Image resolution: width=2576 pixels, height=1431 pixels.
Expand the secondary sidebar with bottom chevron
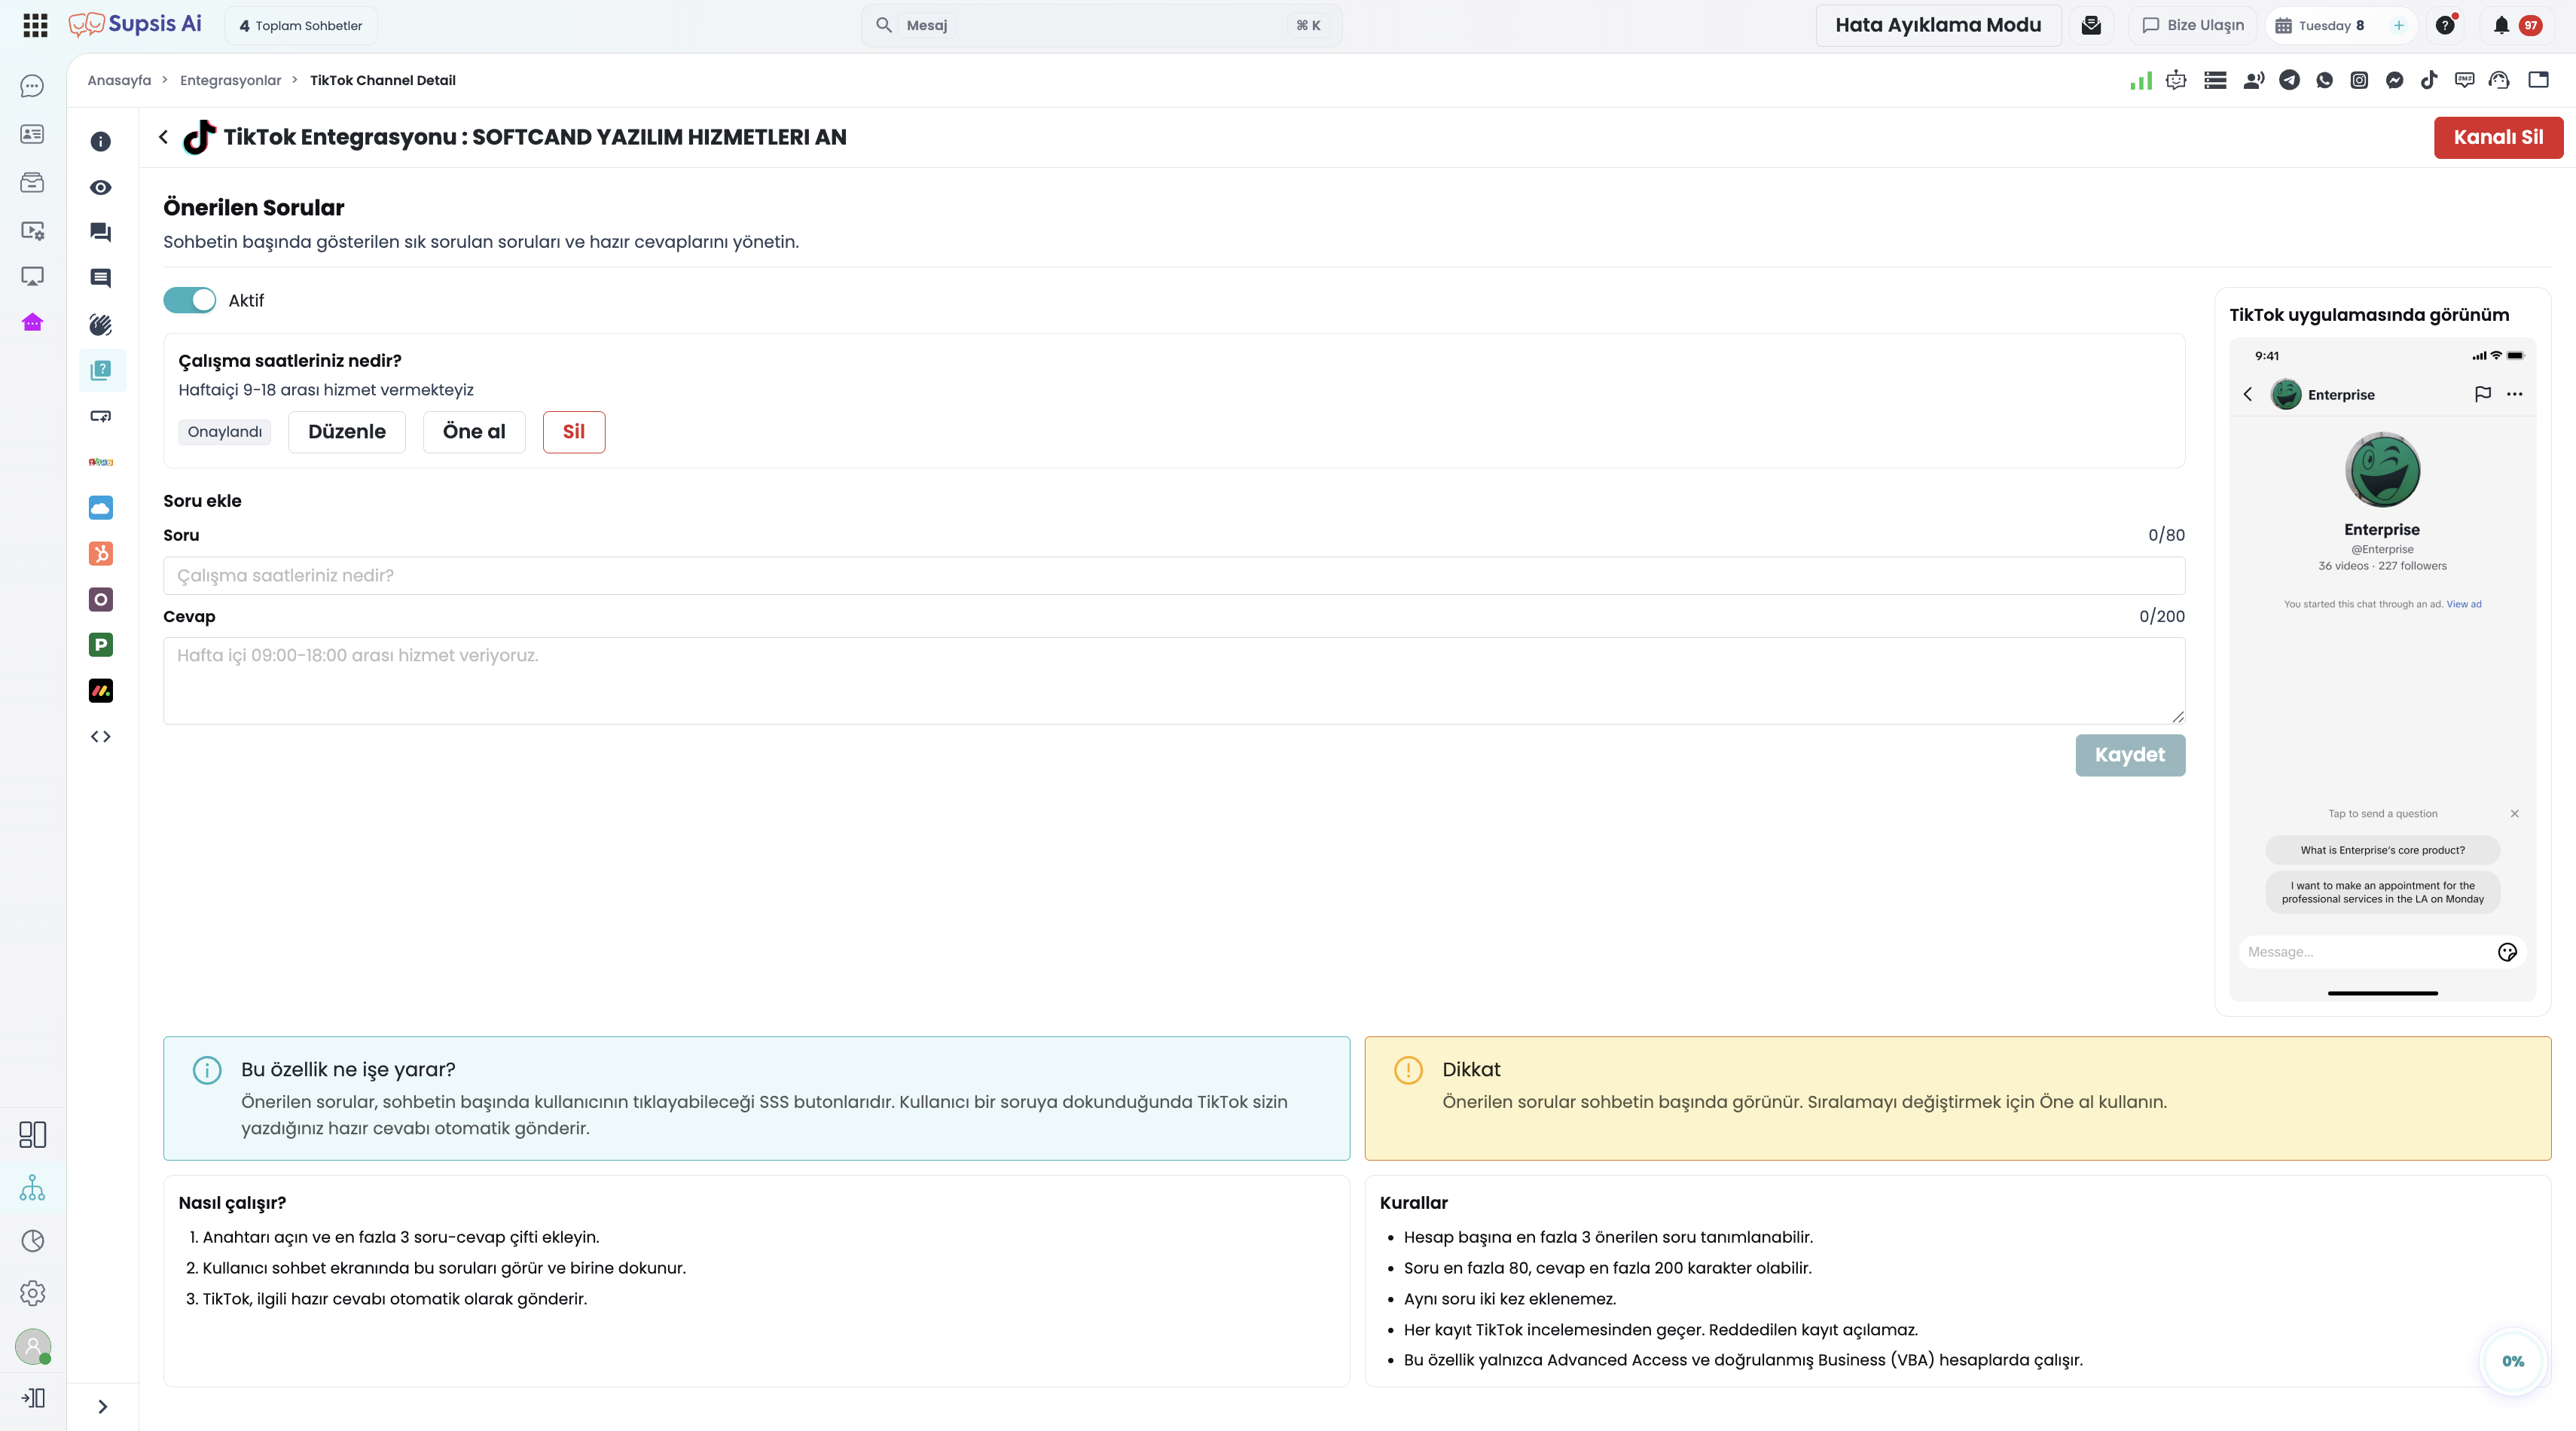(102, 1407)
